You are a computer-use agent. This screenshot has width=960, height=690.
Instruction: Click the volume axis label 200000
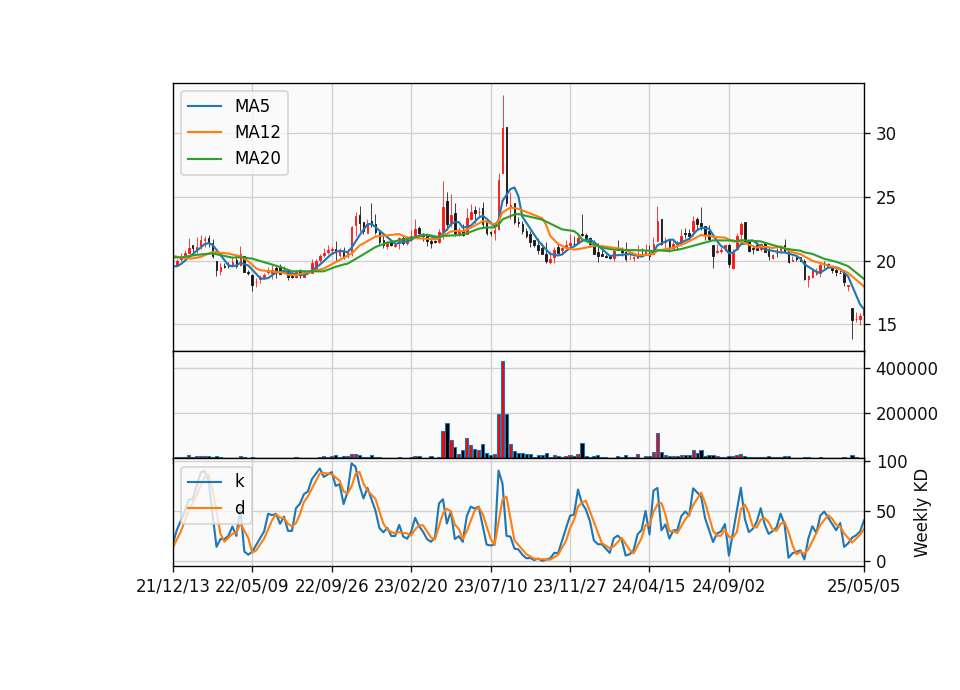pyautogui.click(x=907, y=414)
